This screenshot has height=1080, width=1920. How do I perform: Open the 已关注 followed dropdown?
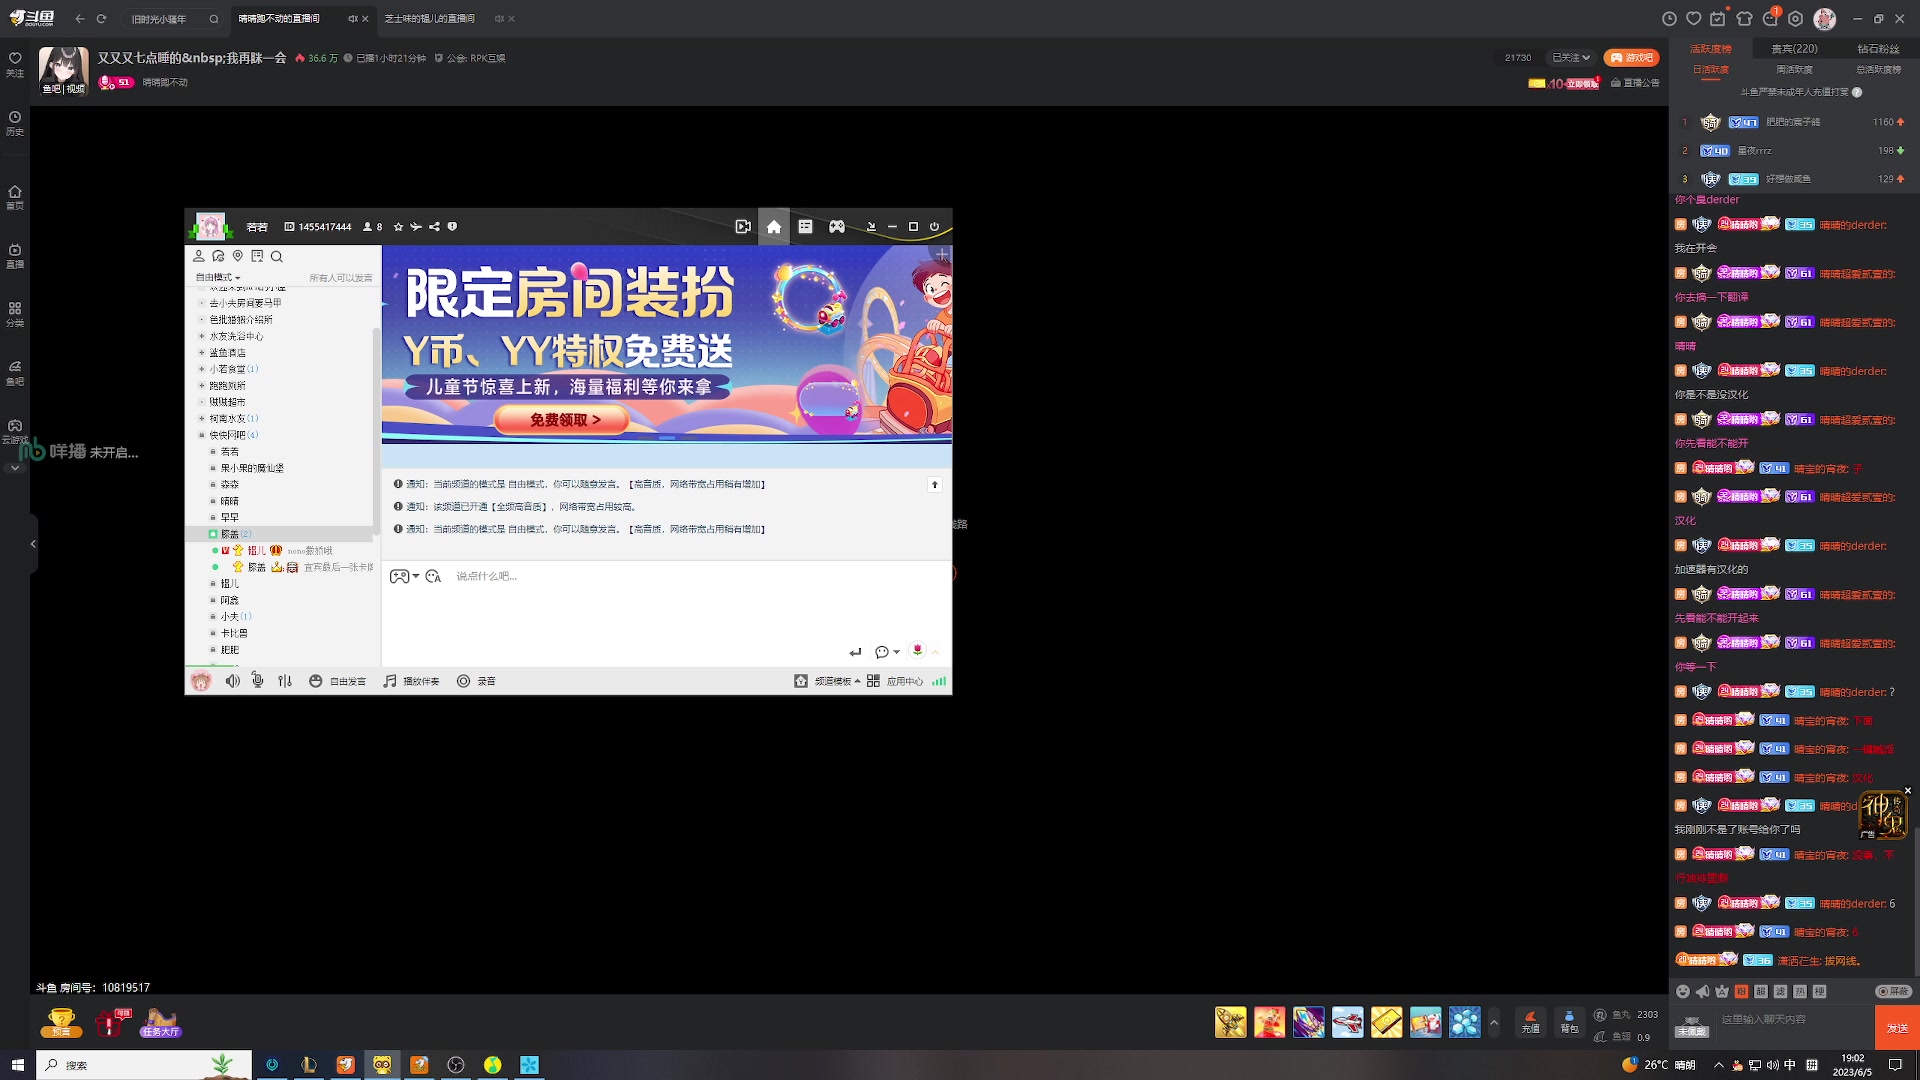click(x=1571, y=58)
